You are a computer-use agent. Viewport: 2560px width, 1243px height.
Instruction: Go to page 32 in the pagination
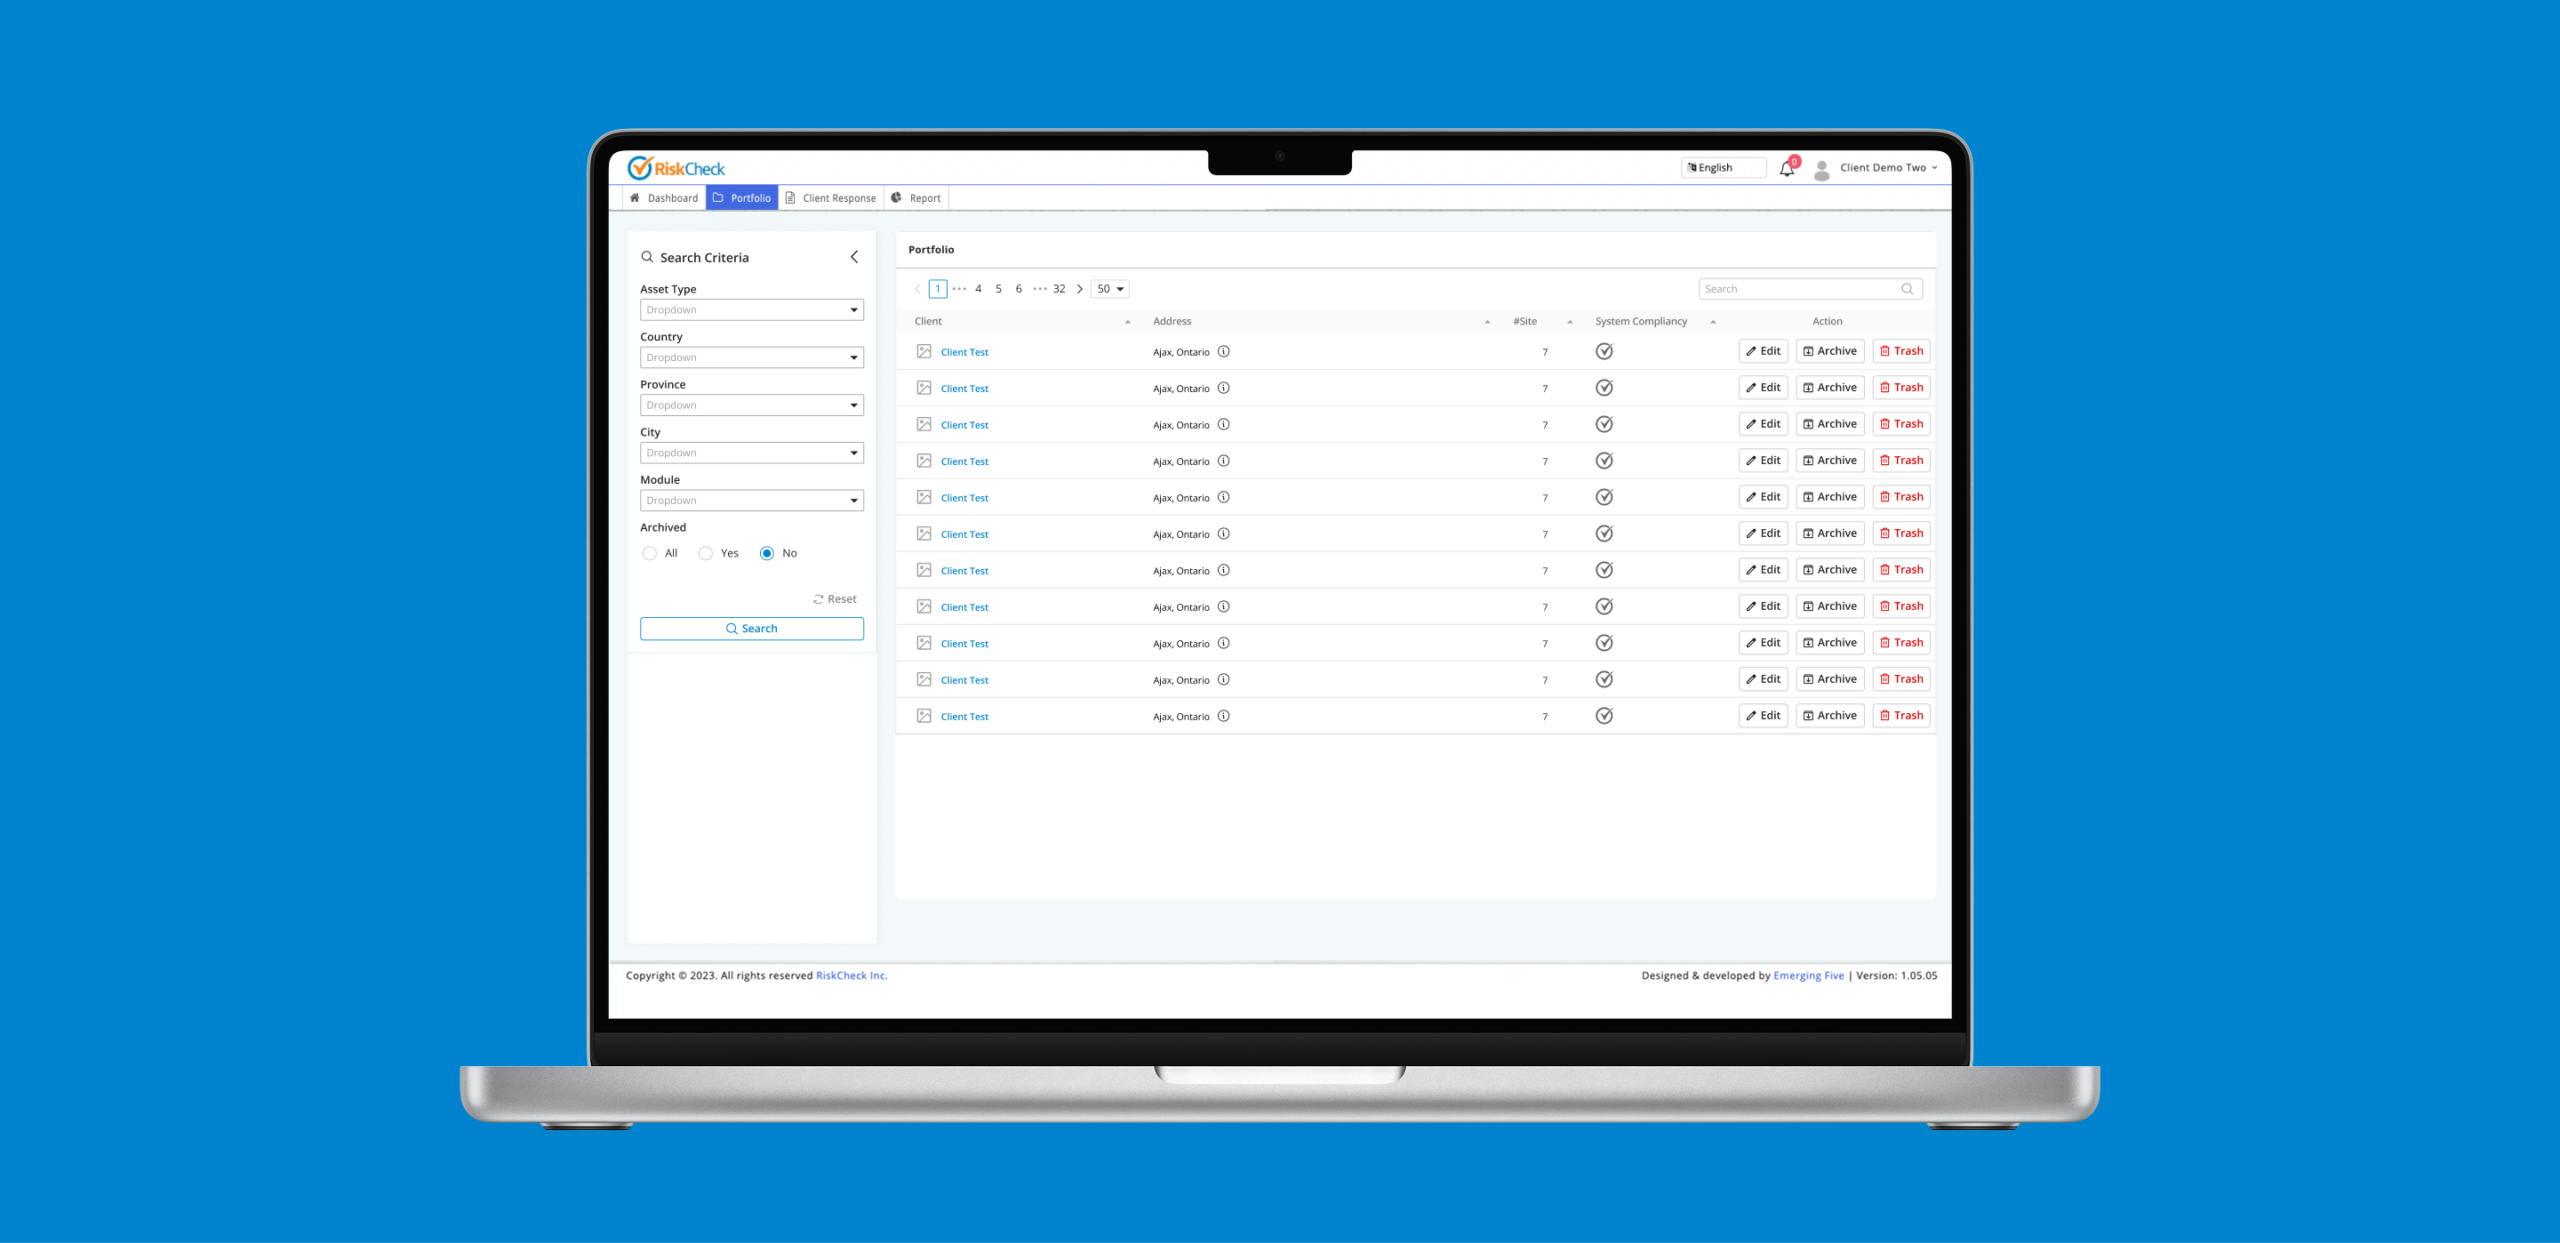1059,289
